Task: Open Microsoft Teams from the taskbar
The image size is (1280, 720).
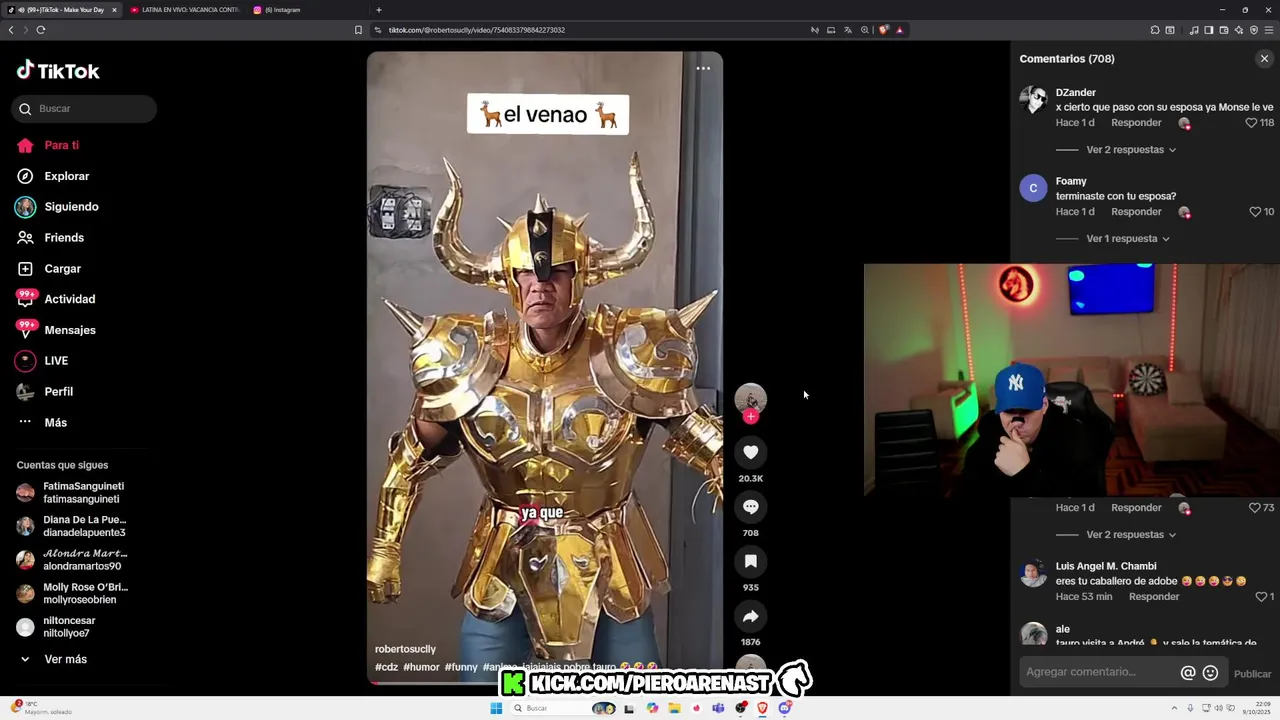Action: click(718, 708)
